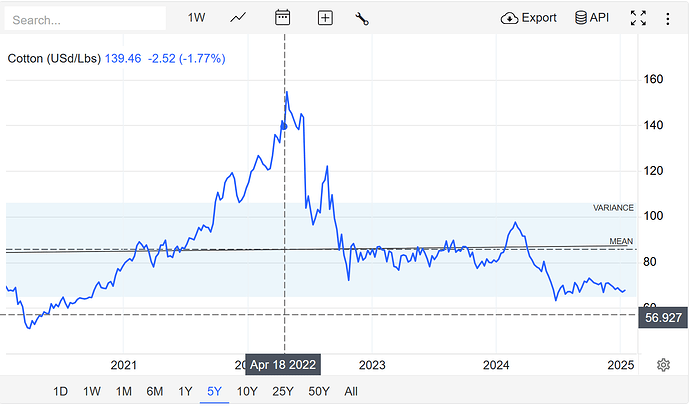
Task: Toggle fullscreen chart view
Action: point(638,18)
